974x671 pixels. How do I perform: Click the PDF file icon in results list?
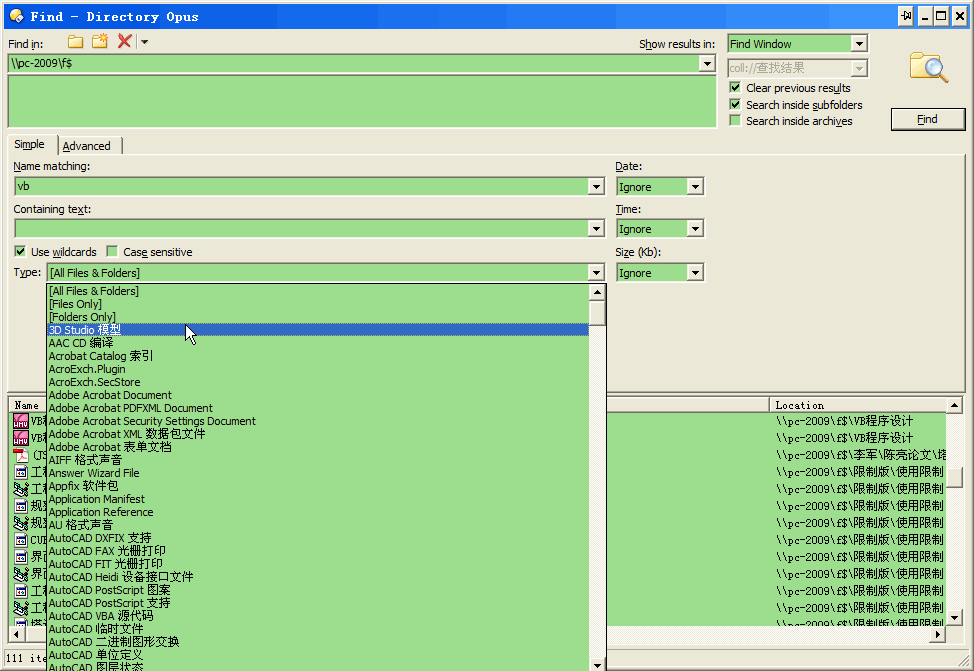click(x=20, y=455)
